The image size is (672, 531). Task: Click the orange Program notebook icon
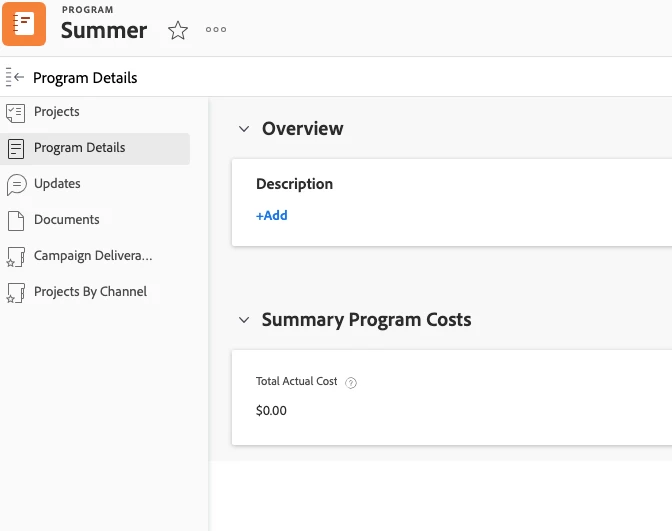pos(24,24)
